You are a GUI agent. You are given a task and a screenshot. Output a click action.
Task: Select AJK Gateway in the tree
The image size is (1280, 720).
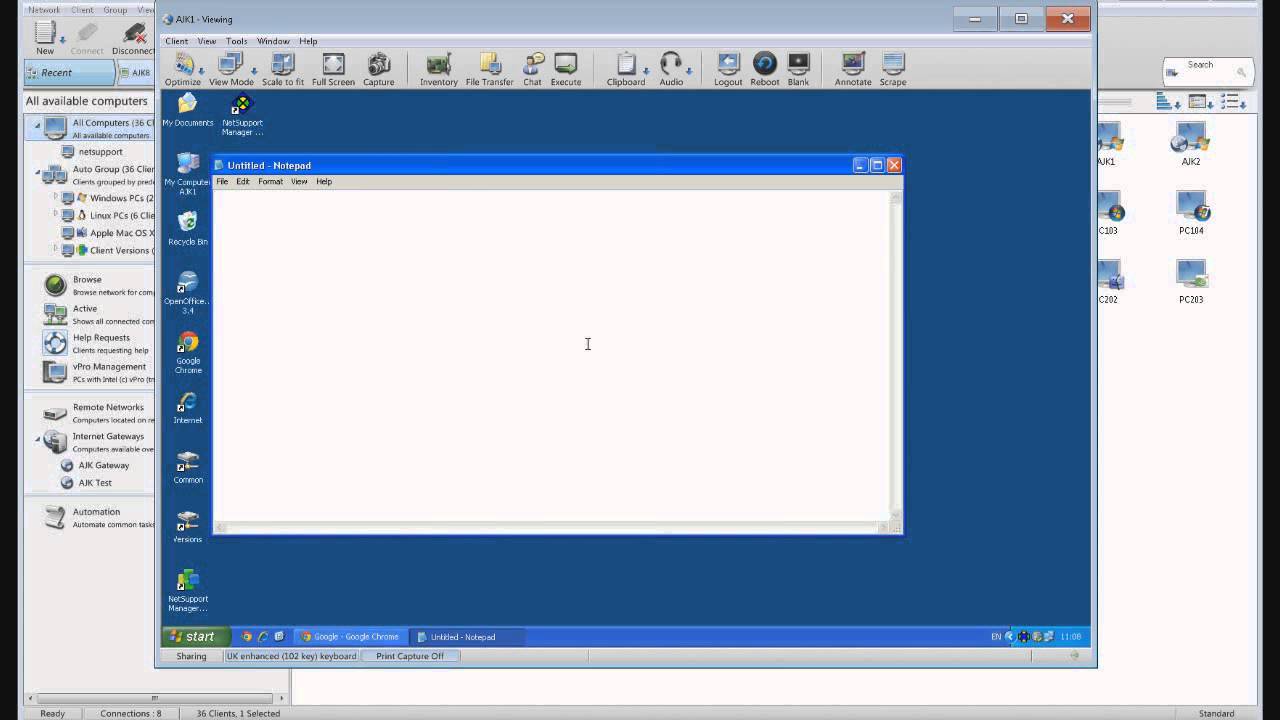click(x=103, y=465)
